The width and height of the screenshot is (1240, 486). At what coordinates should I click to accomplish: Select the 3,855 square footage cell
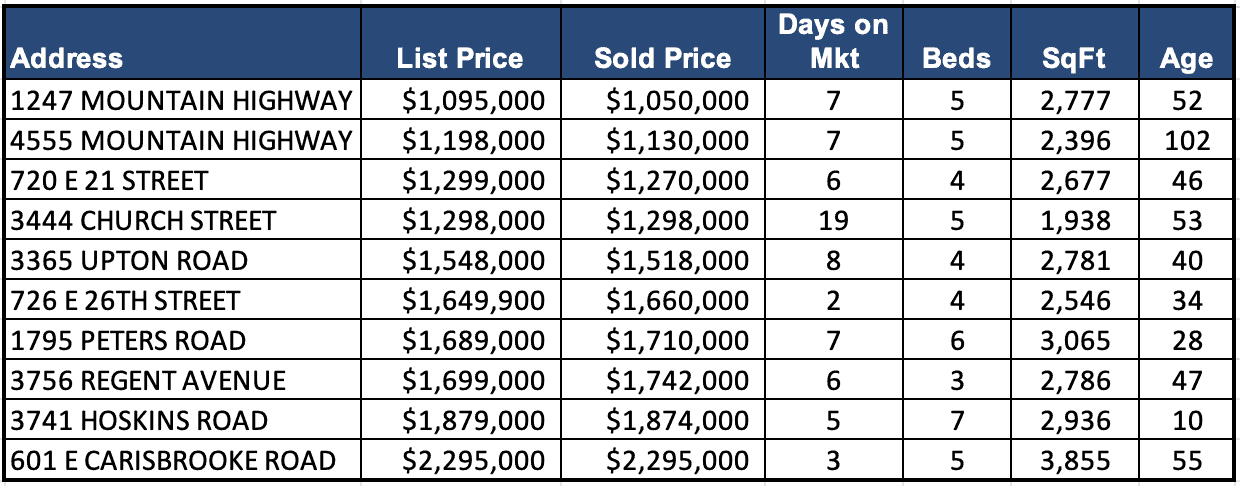coord(1073,460)
